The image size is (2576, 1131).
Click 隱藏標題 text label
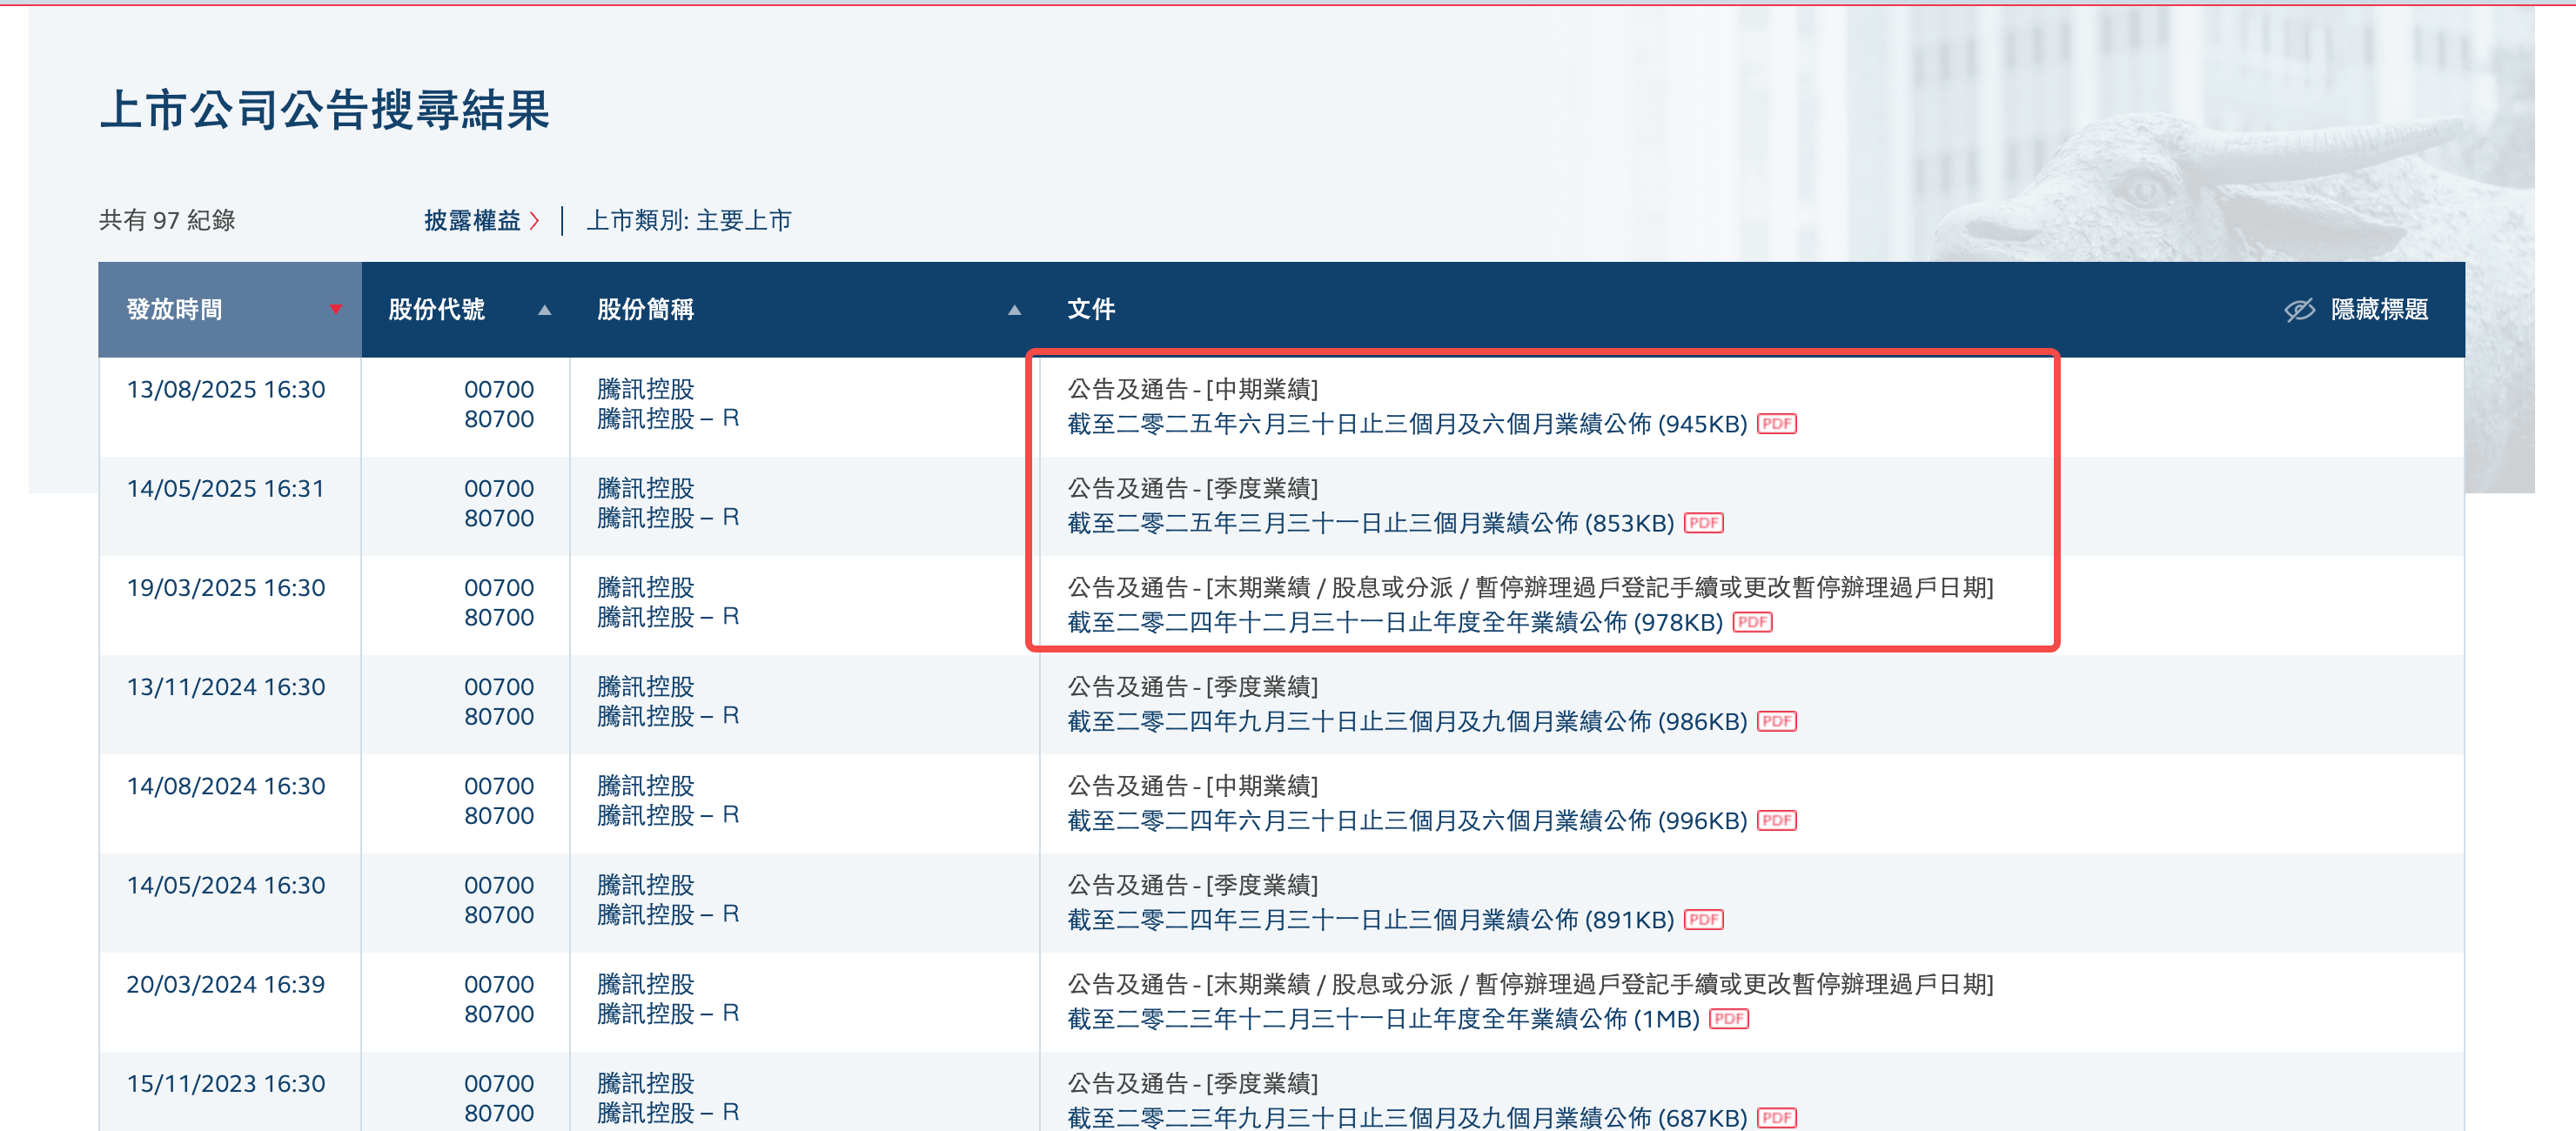2379,310
